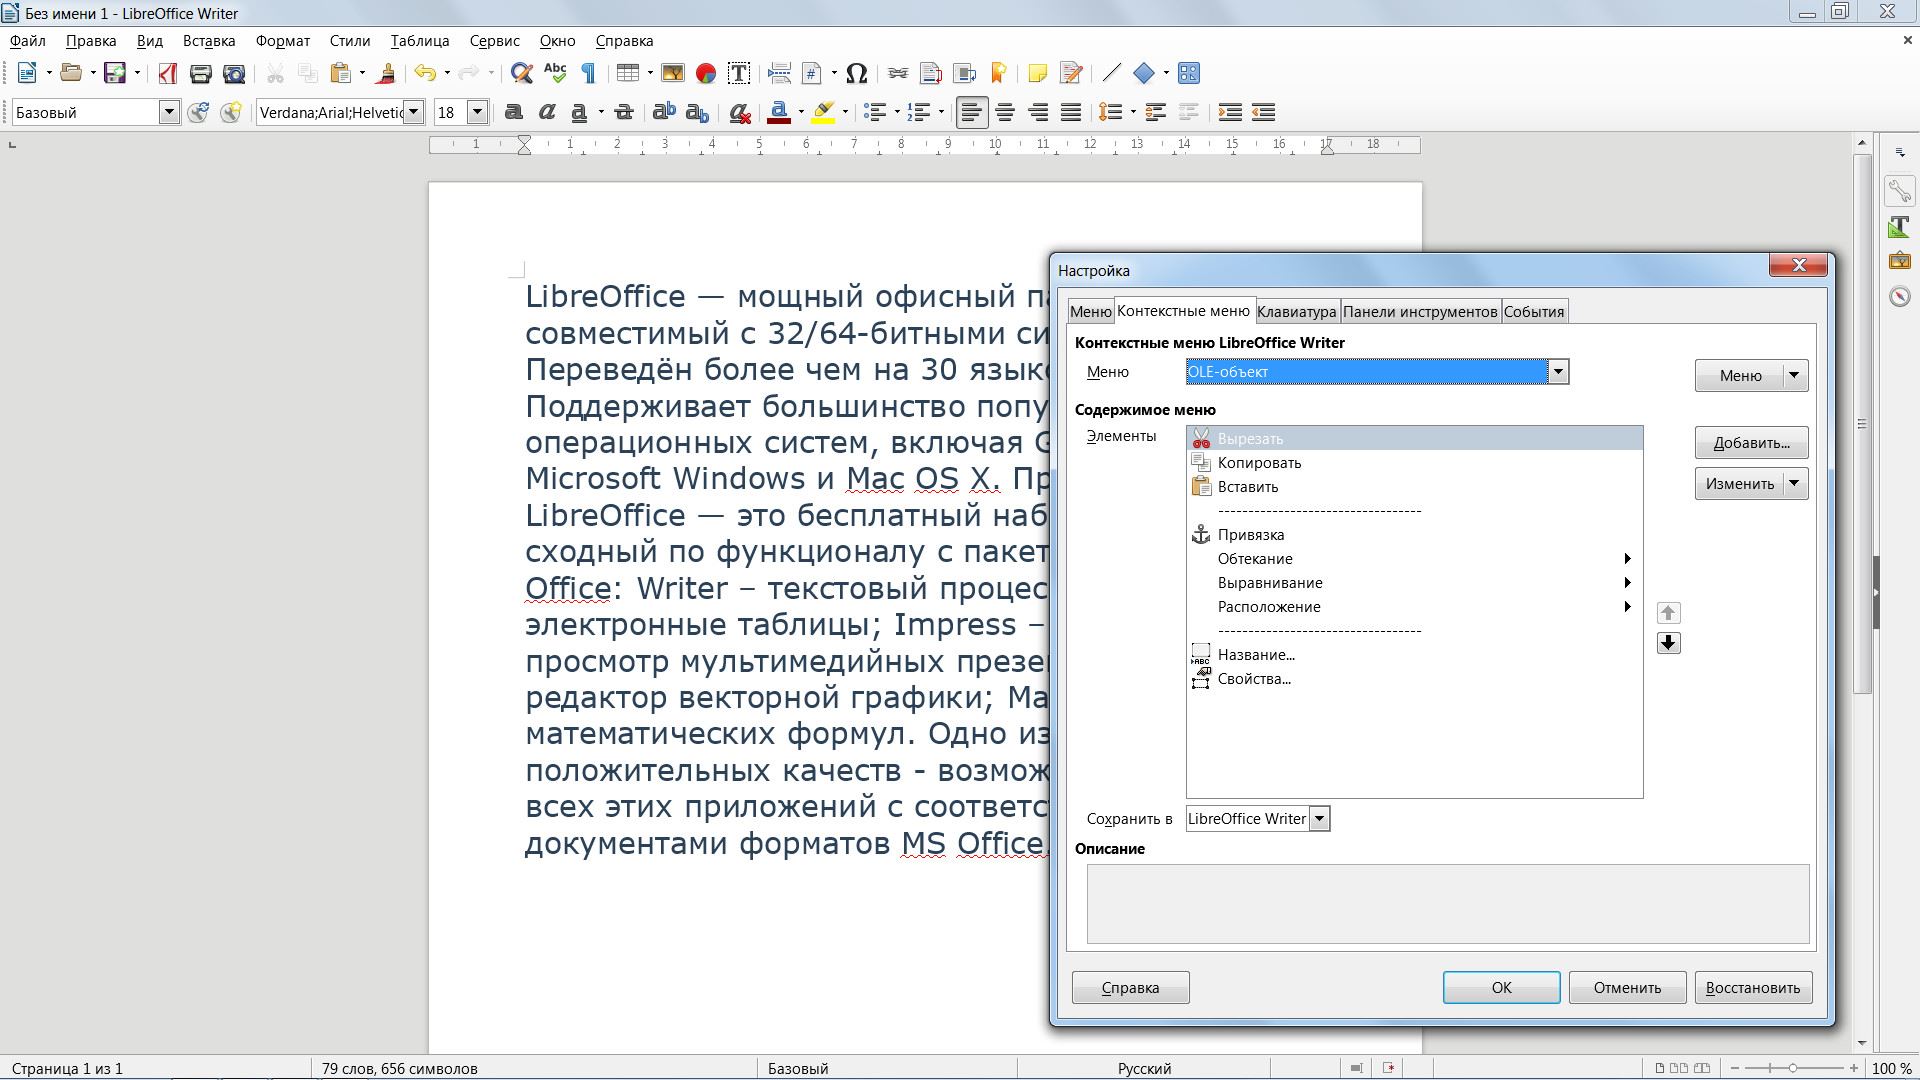Open the OLE-объект menu combo box

(x=1377, y=372)
